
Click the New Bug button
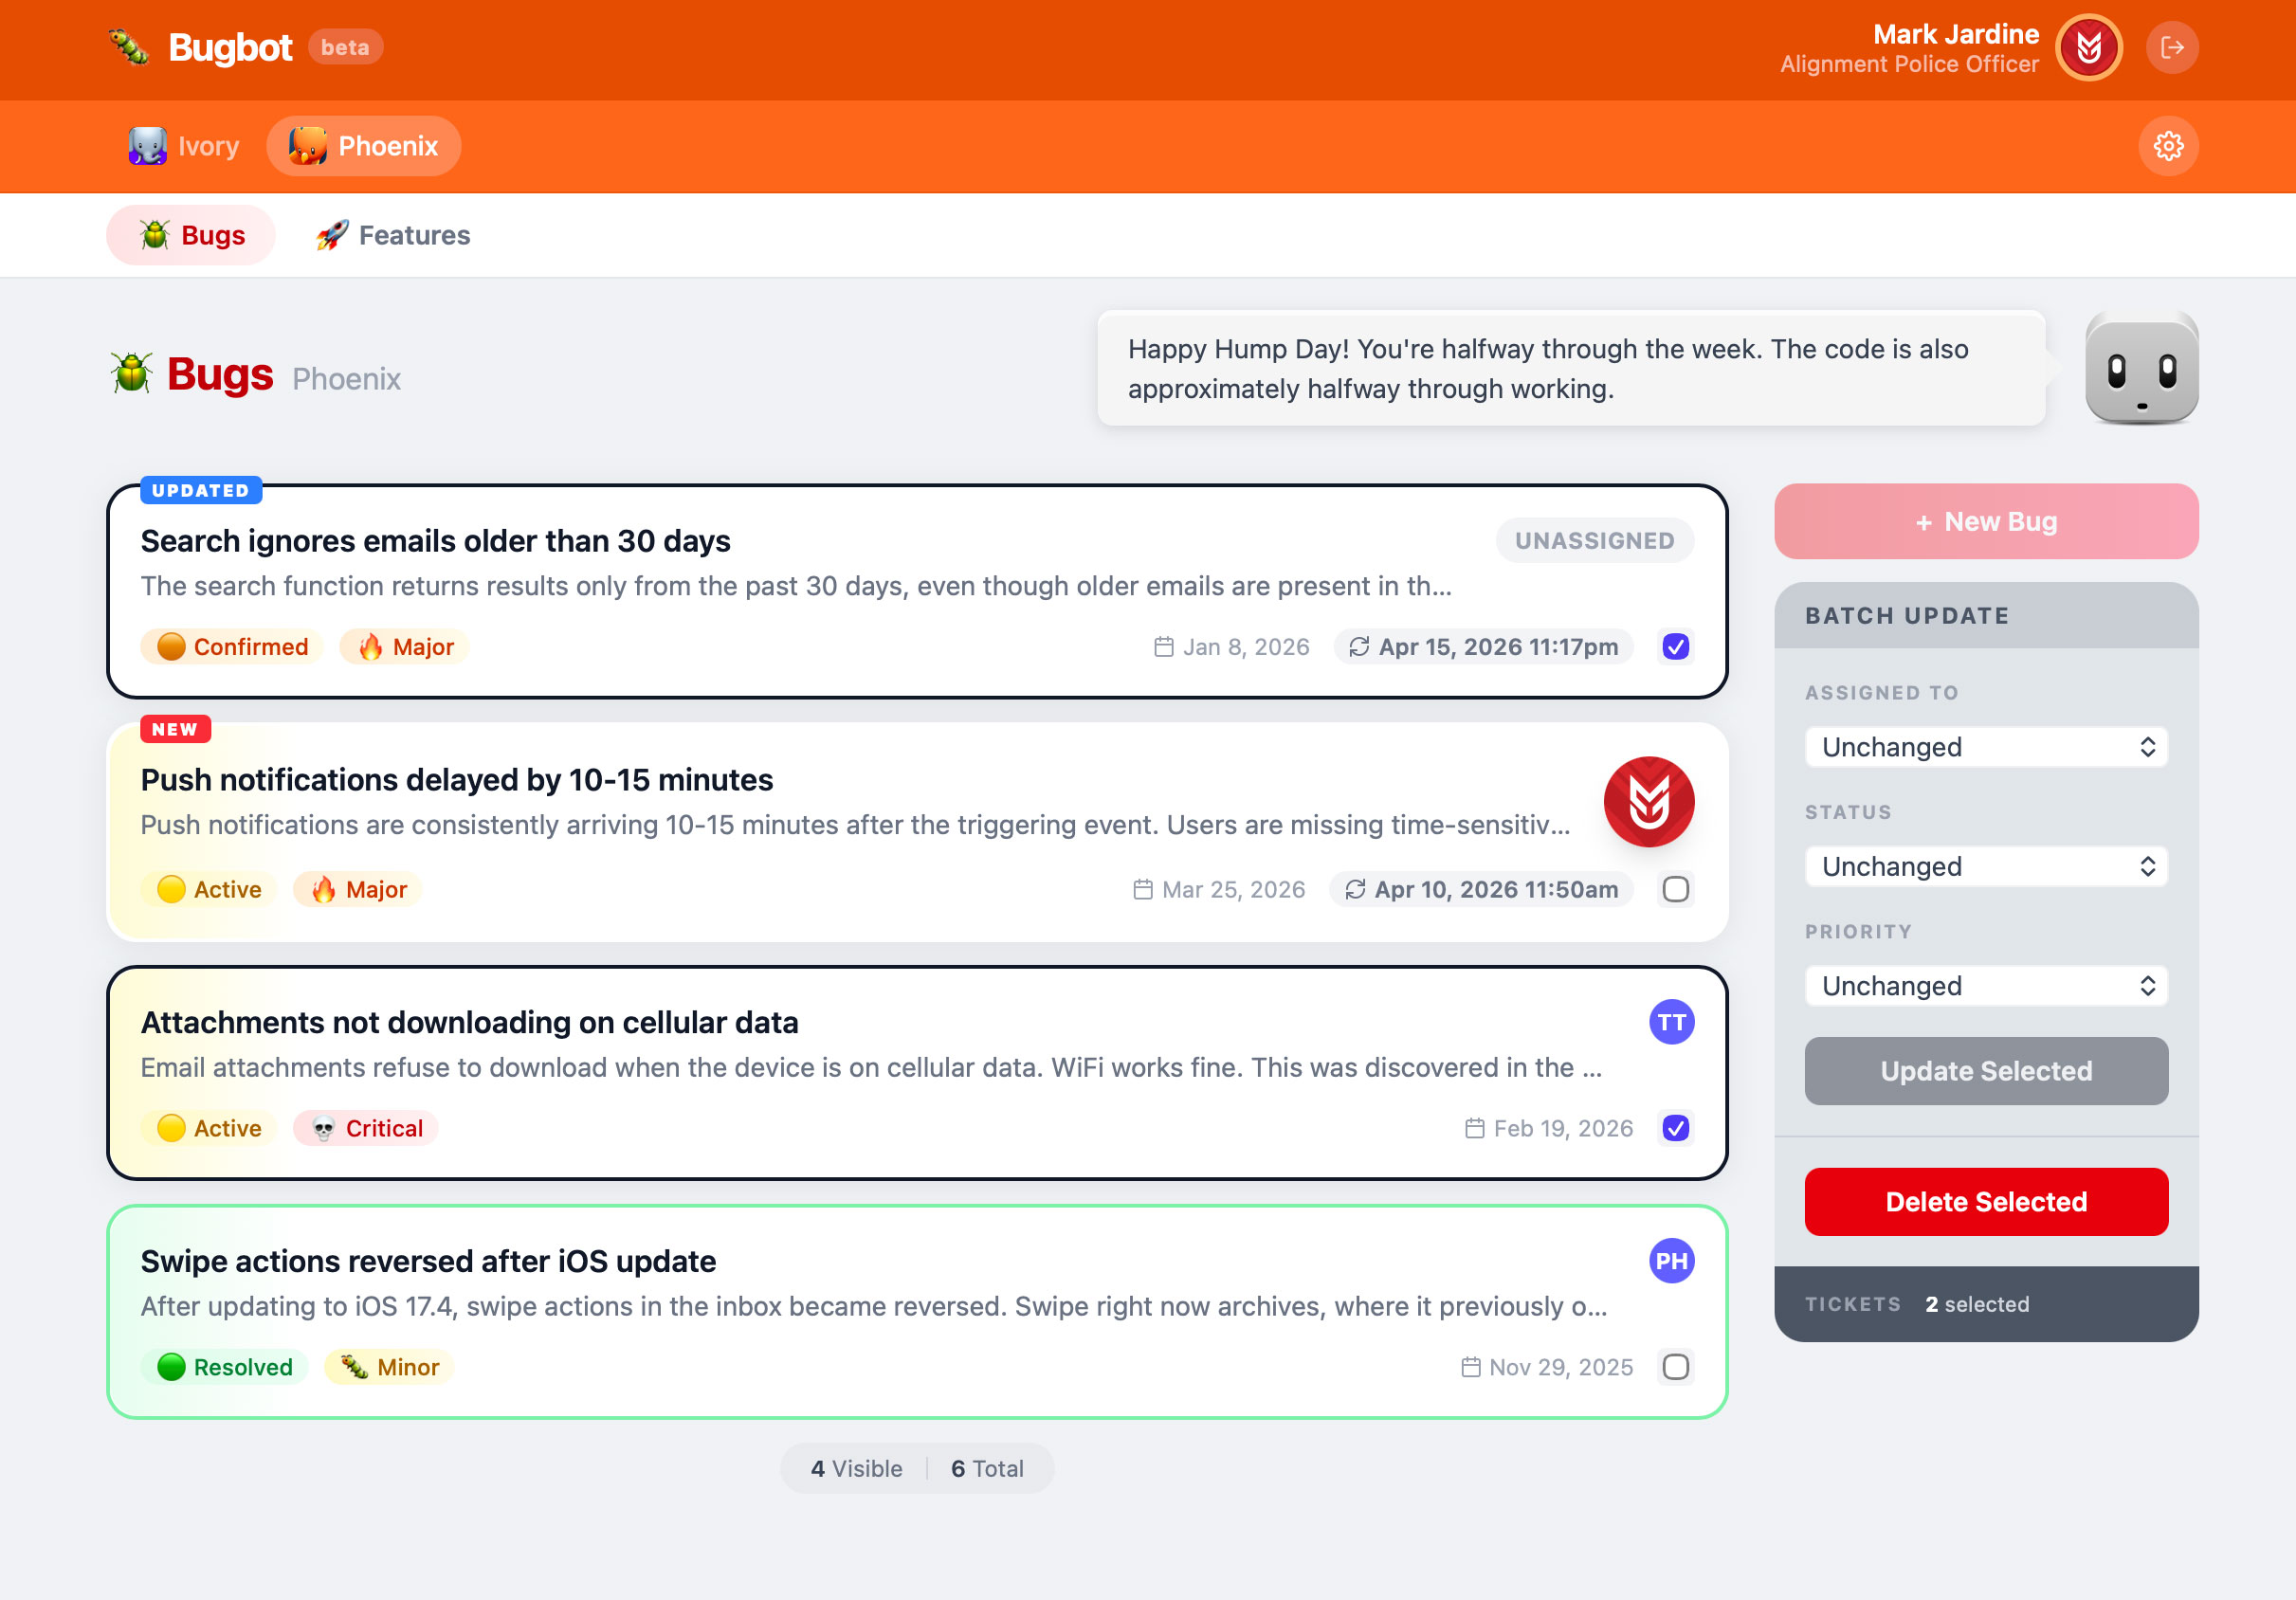coord(1985,521)
